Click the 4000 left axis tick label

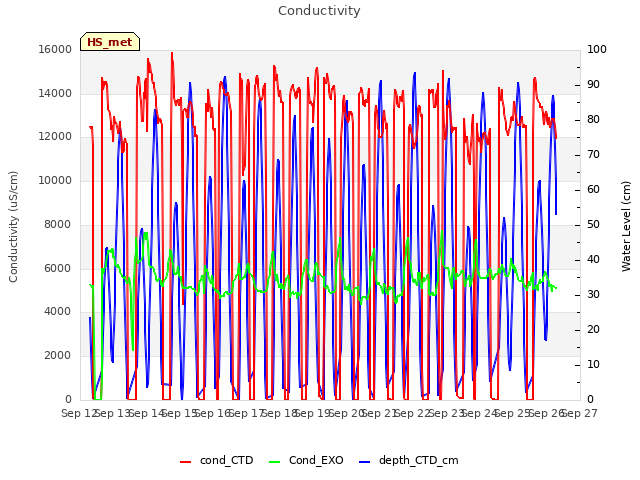click(58, 311)
